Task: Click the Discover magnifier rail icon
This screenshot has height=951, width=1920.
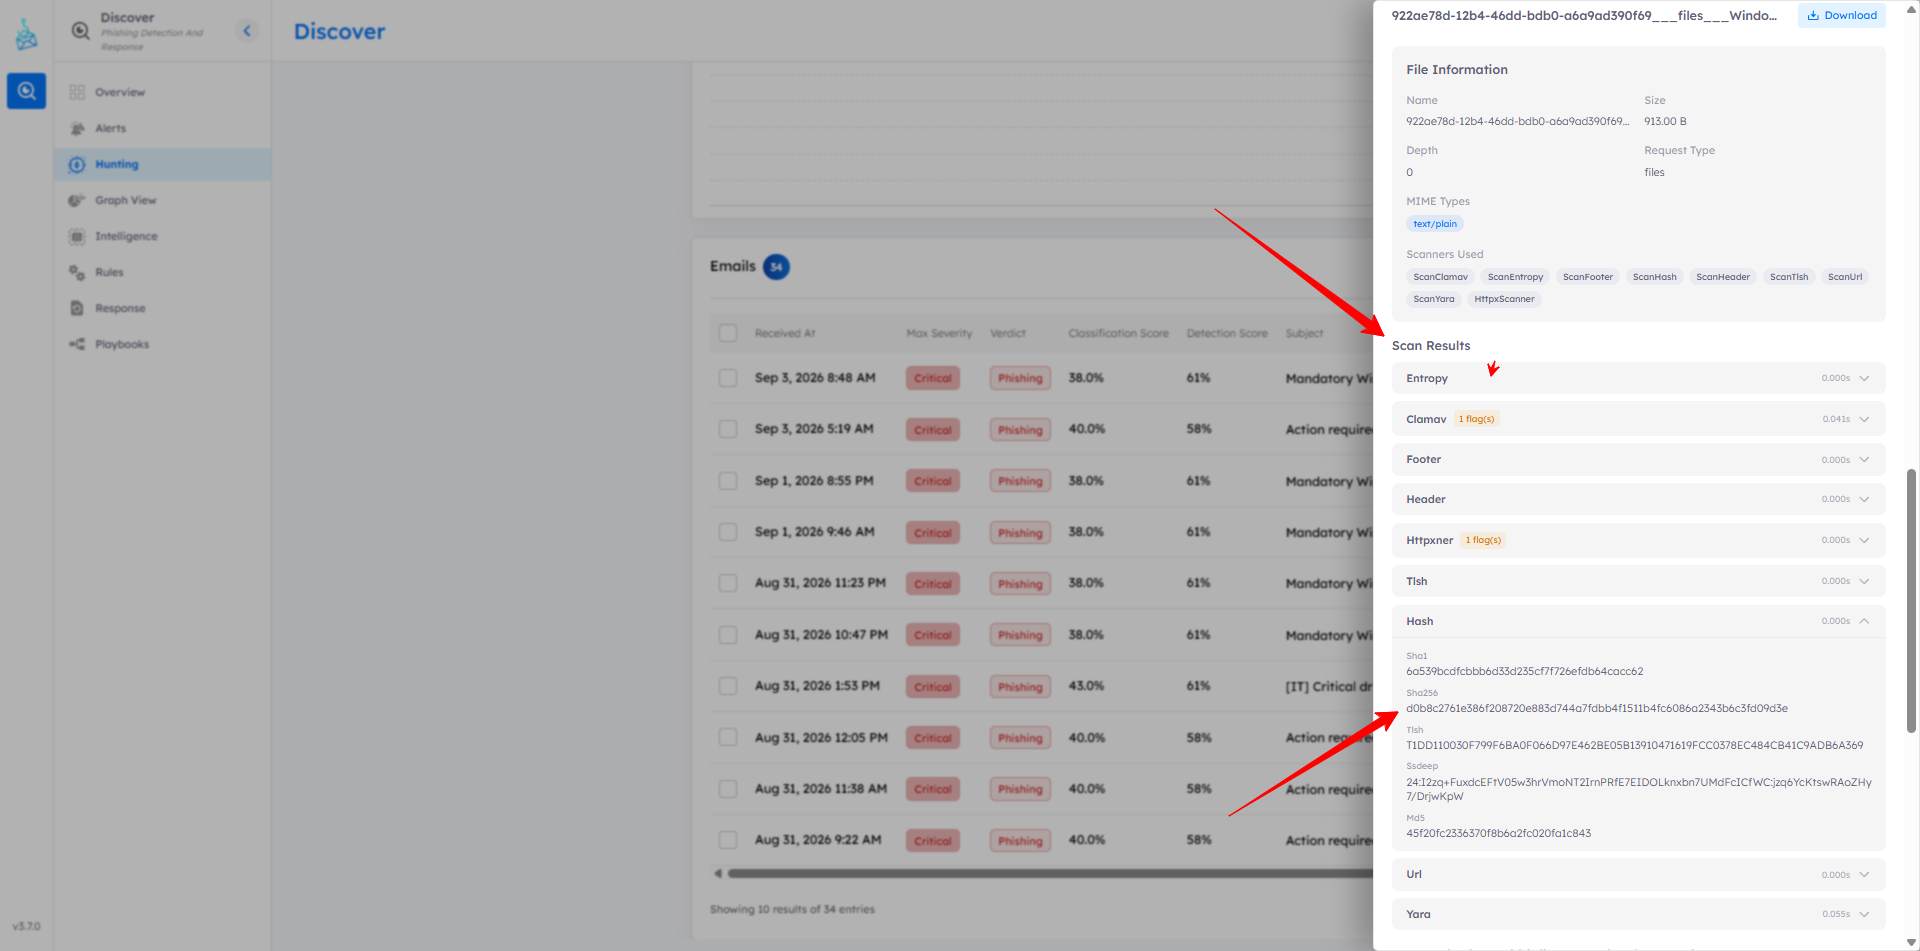Action: 27,91
